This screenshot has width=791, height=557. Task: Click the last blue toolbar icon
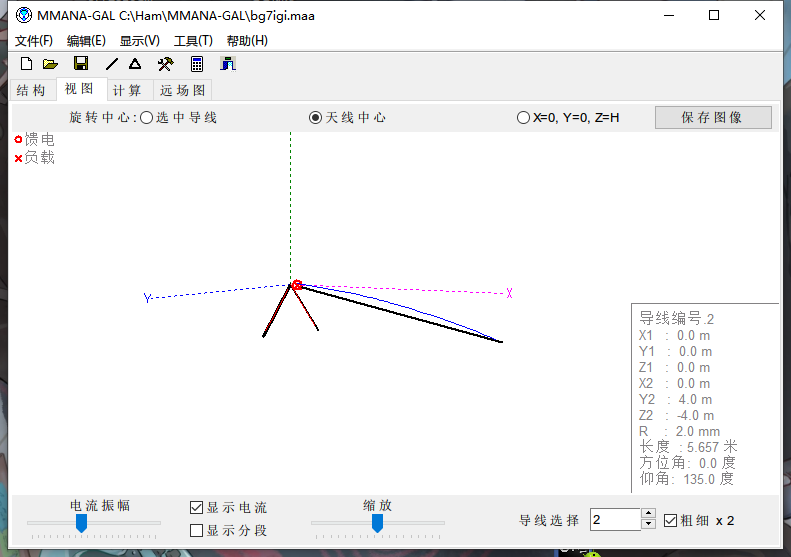228,64
